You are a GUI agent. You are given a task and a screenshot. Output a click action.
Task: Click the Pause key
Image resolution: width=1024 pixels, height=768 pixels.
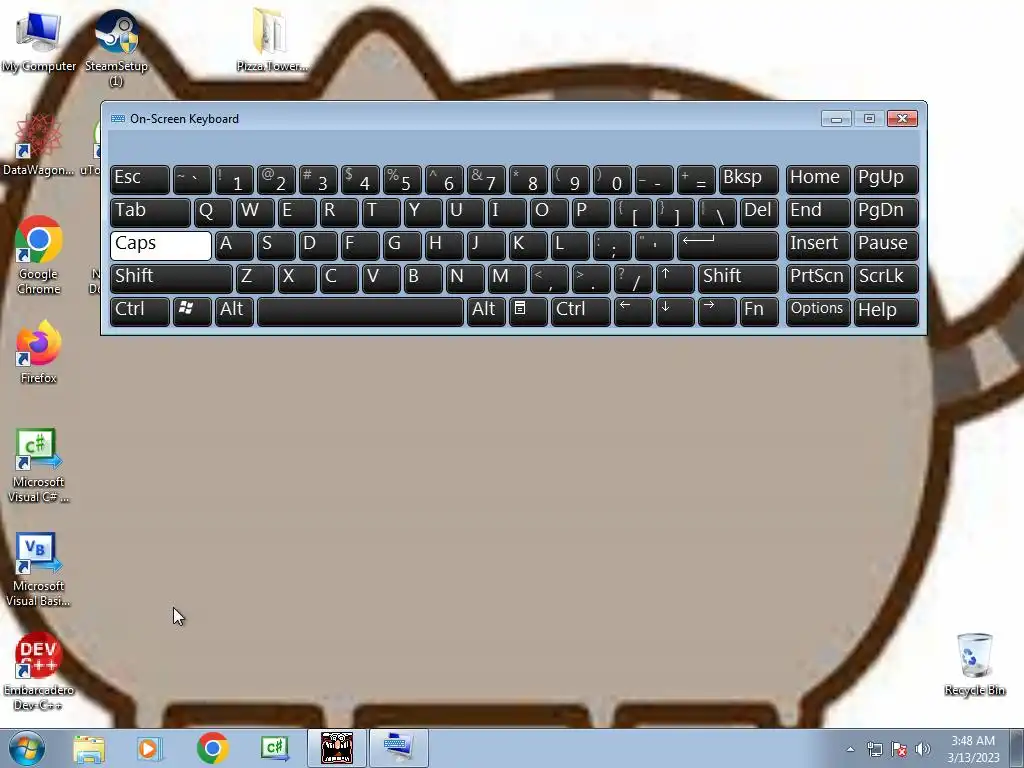[886, 246]
